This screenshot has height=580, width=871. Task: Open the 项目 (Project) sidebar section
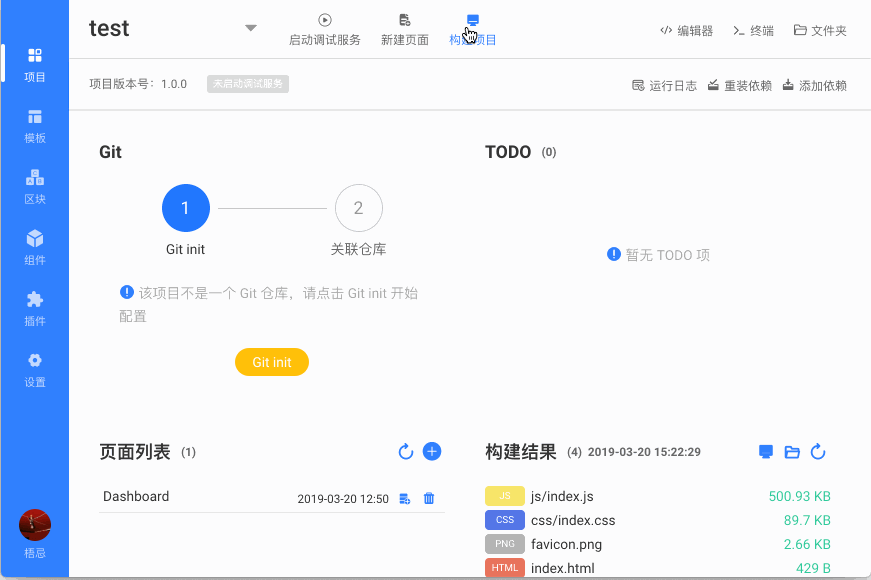pyautogui.click(x=34, y=65)
